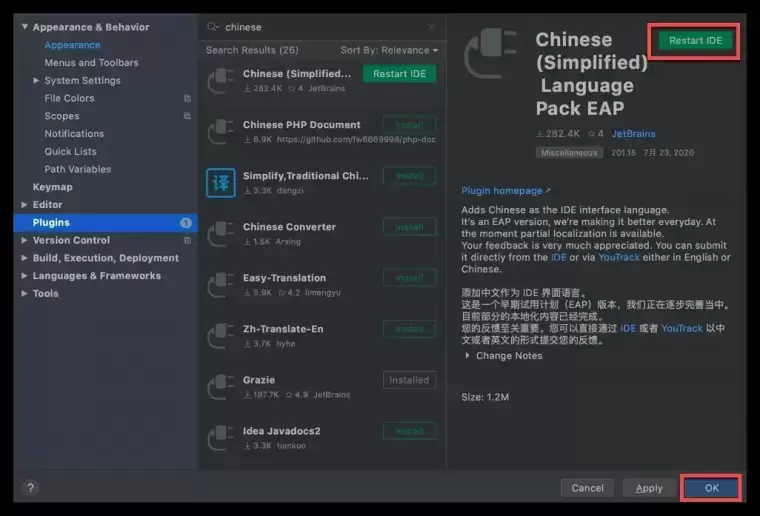Install the Easy-Translation plugin
760x516 pixels.
point(409,278)
